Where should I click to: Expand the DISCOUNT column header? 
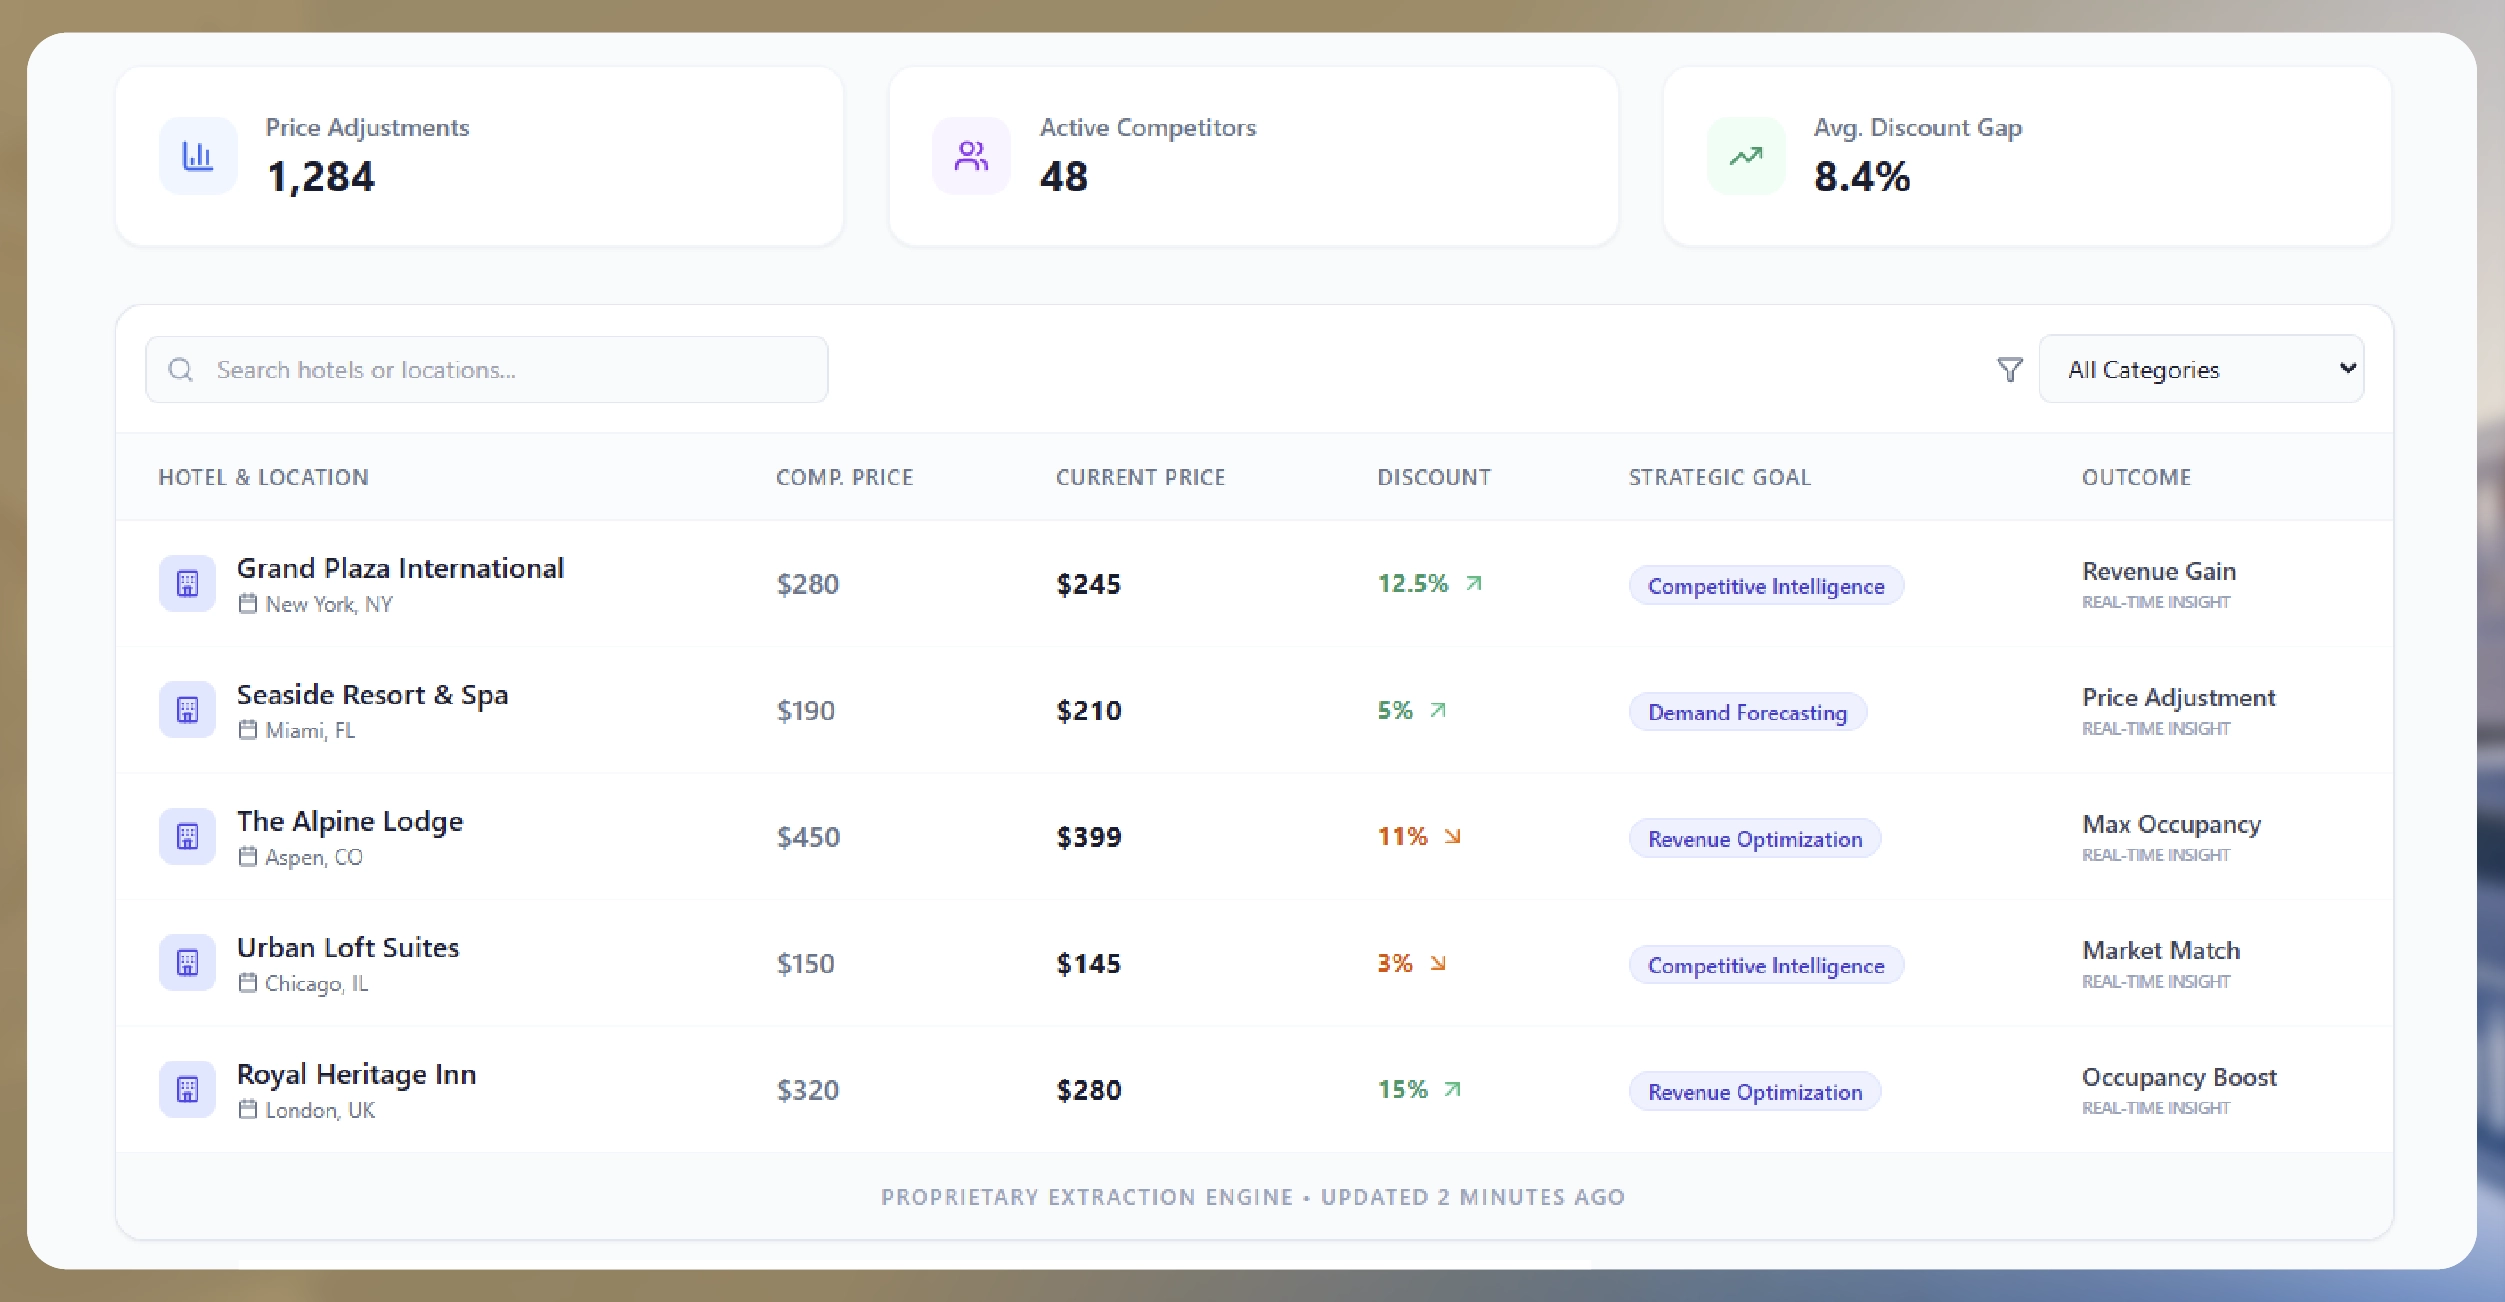point(1434,477)
